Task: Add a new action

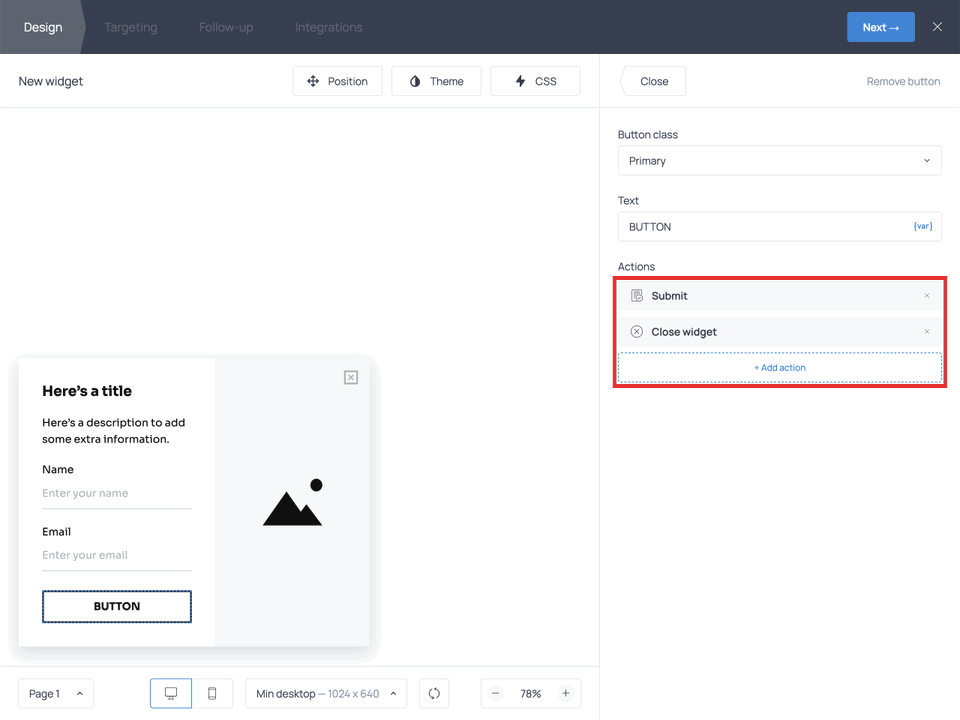Action: pyautogui.click(x=780, y=367)
